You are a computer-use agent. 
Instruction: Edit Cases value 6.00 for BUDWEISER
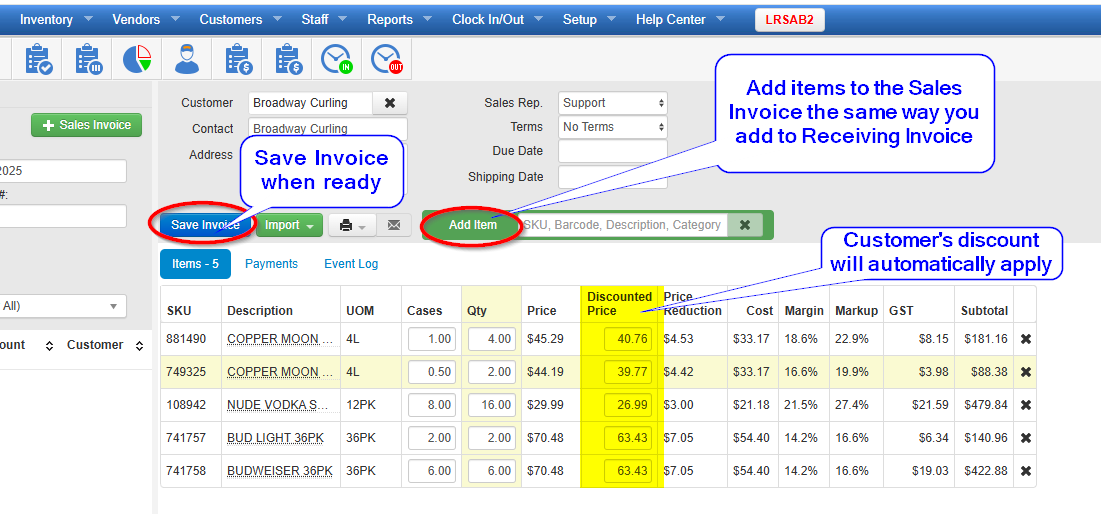click(432, 471)
